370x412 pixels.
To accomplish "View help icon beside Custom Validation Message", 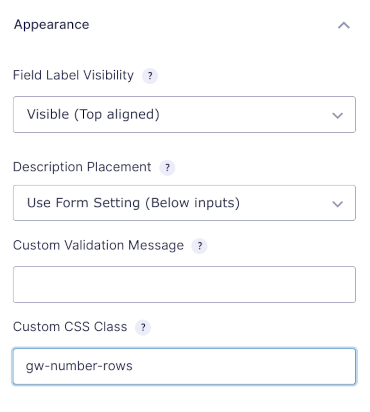I will point(199,246).
